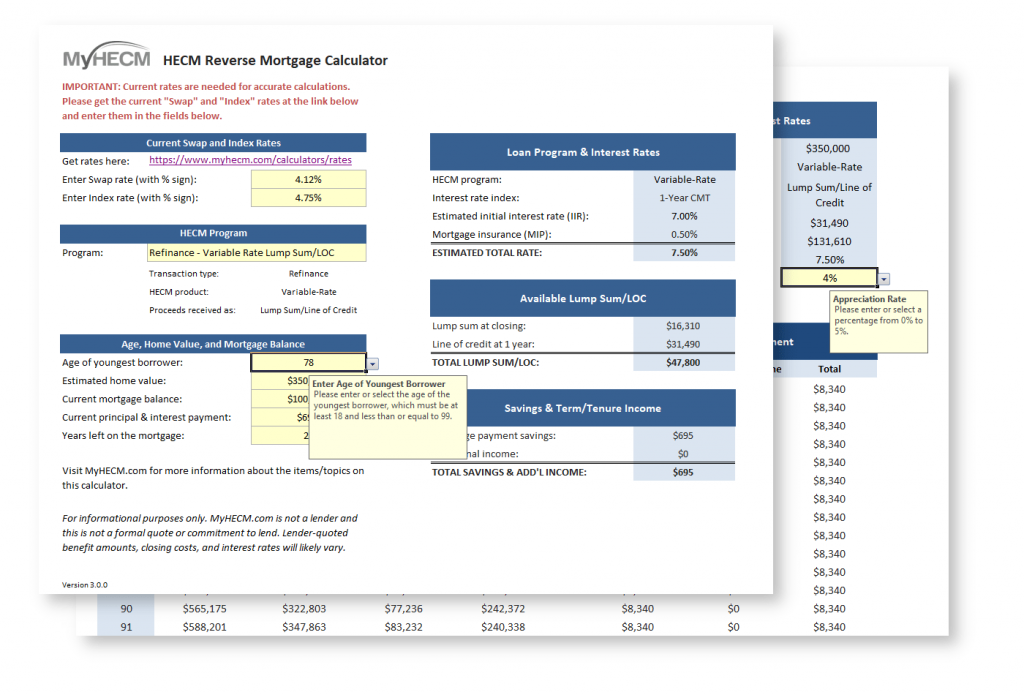Click the age 90 row label in back sheet
Image resolution: width=1024 pixels, height=695 pixels.
click(126, 609)
